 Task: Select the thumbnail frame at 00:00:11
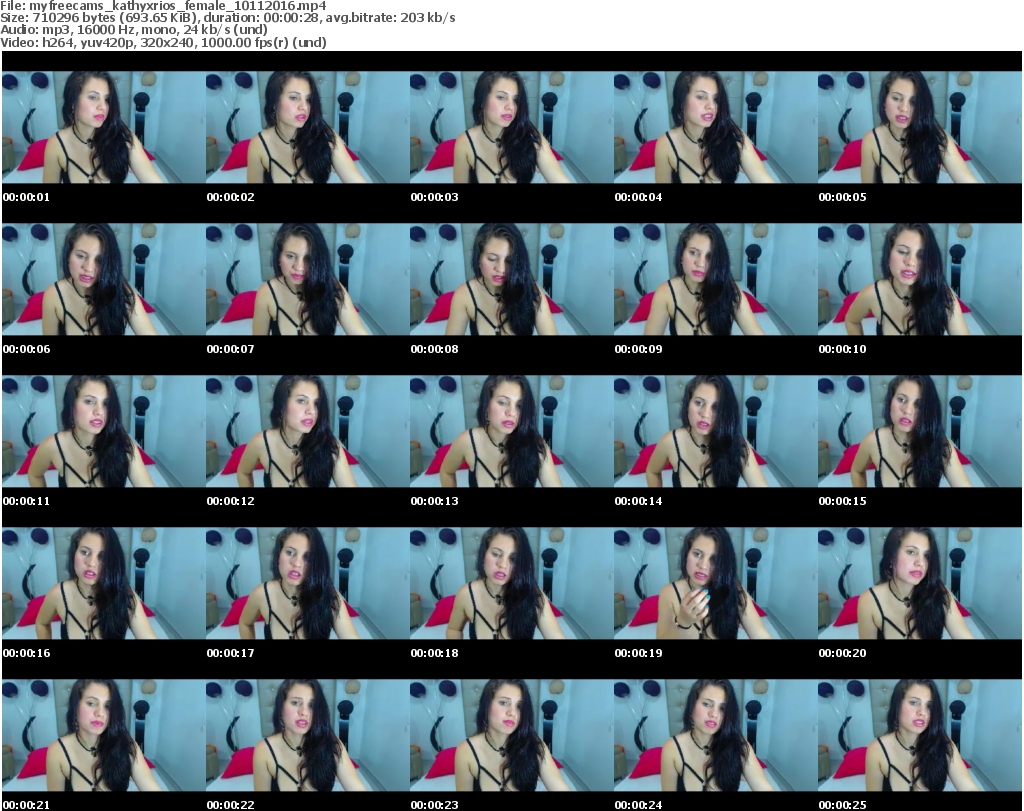click(104, 431)
